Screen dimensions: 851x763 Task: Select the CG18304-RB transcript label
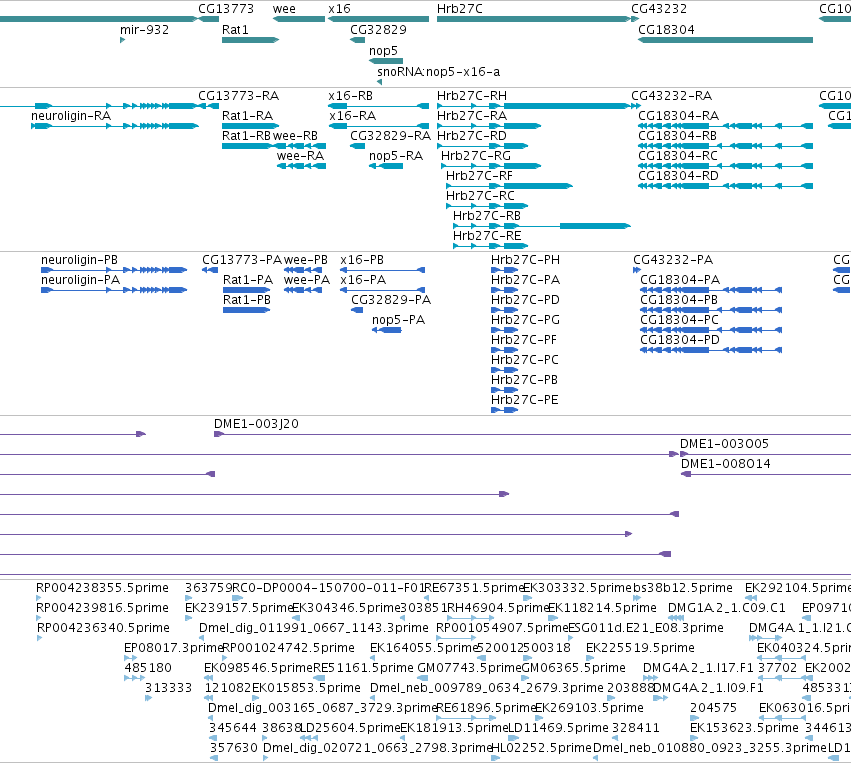(x=677, y=136)
